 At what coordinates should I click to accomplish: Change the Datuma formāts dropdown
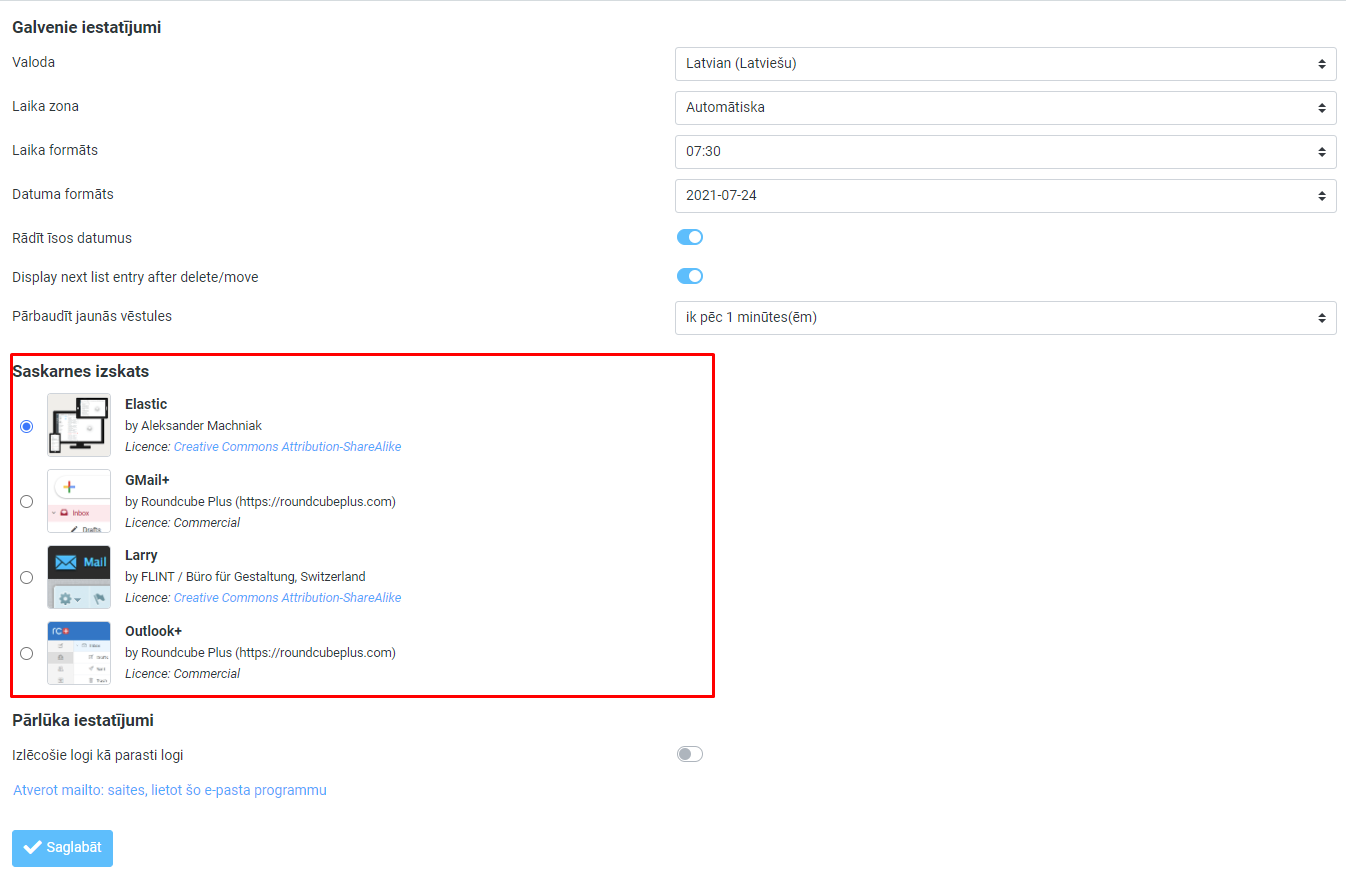coord(1005,195)
